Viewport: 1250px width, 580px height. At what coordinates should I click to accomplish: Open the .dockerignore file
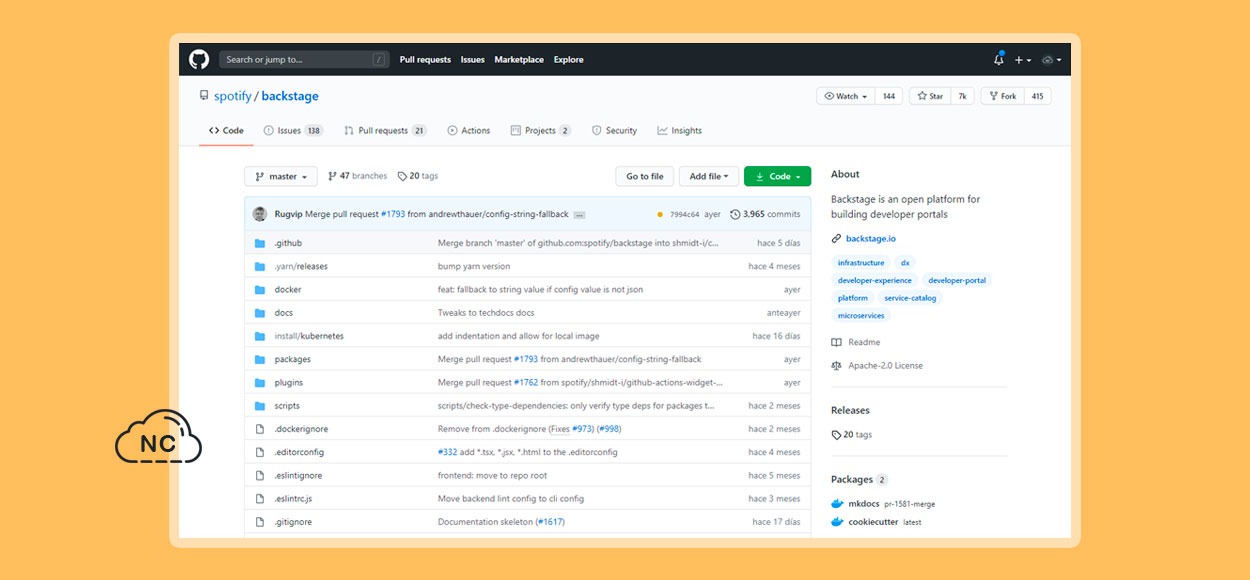301,429
